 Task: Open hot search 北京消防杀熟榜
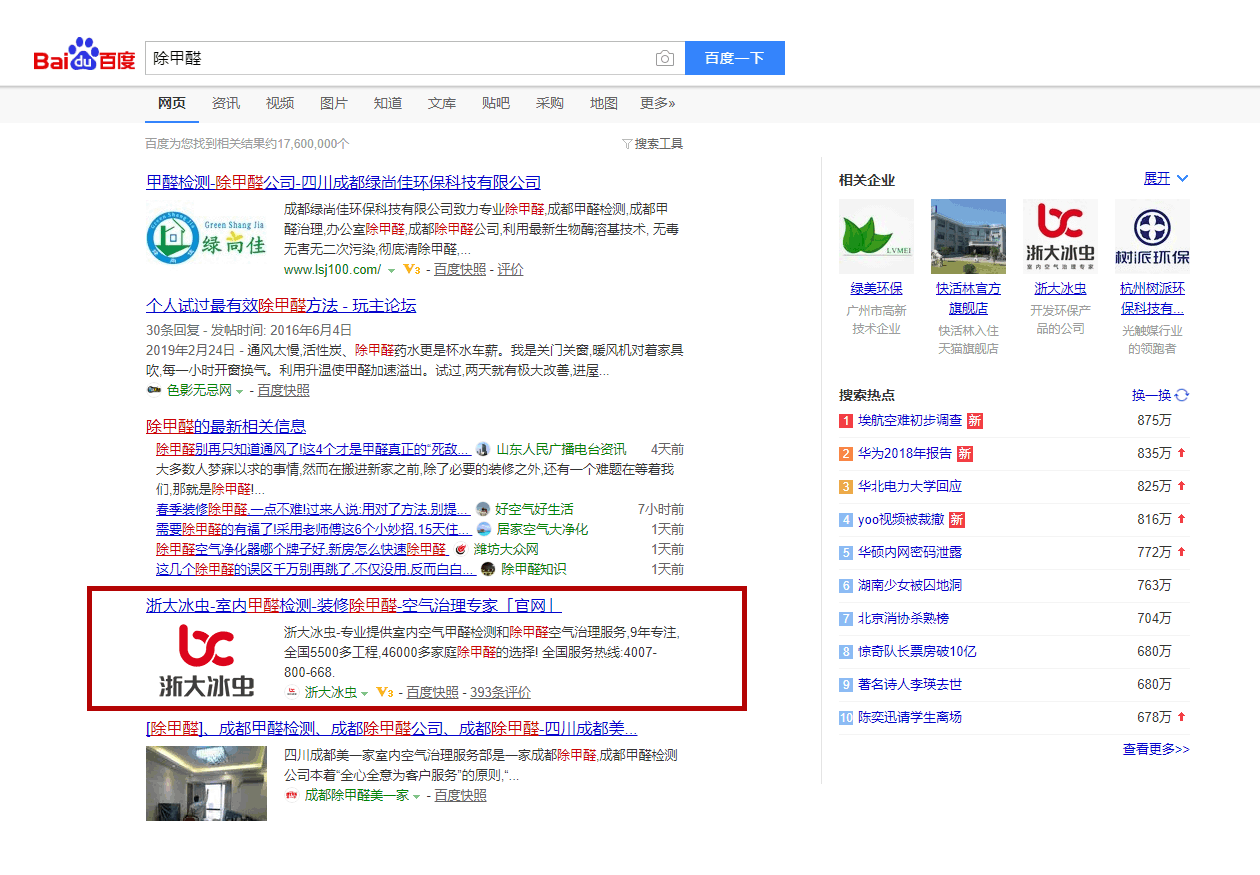click(x=903, y=618)
